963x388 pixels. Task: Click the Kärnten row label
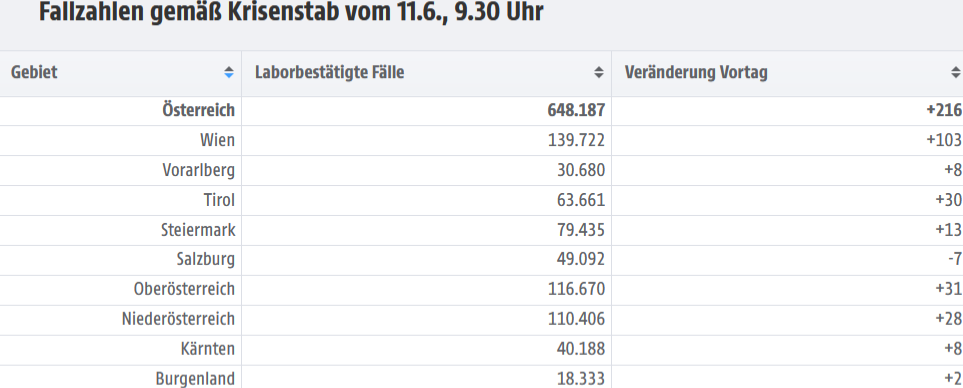pos(208,349)
